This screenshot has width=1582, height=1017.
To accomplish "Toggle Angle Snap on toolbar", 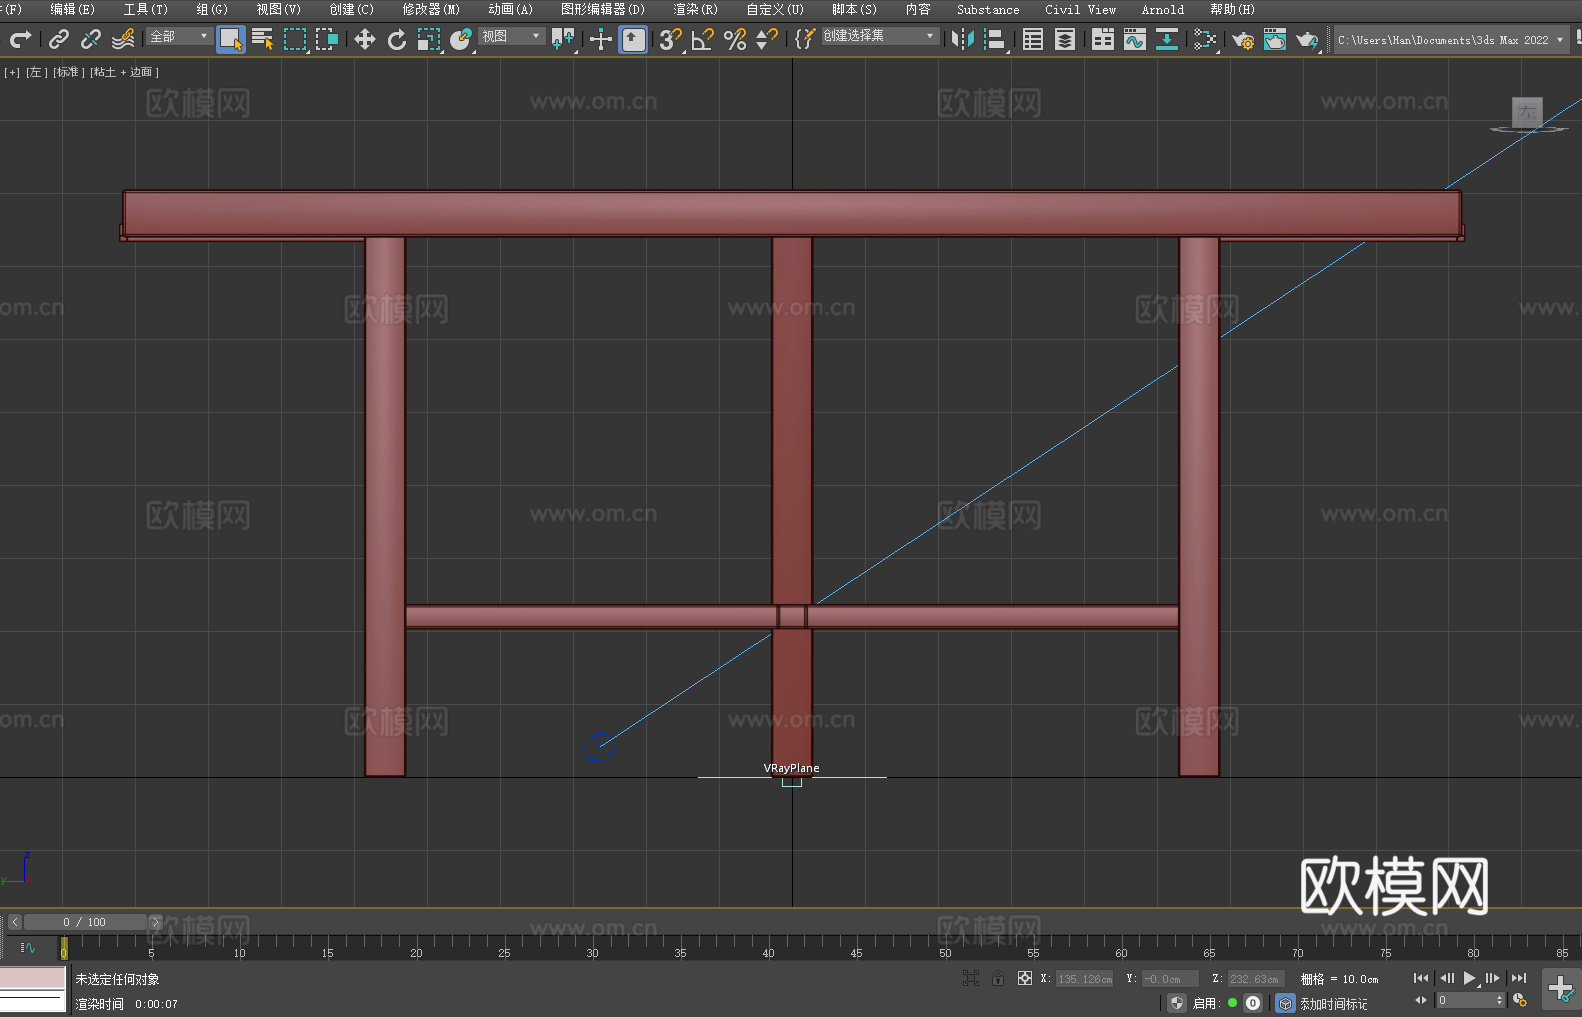I will 702,39.
